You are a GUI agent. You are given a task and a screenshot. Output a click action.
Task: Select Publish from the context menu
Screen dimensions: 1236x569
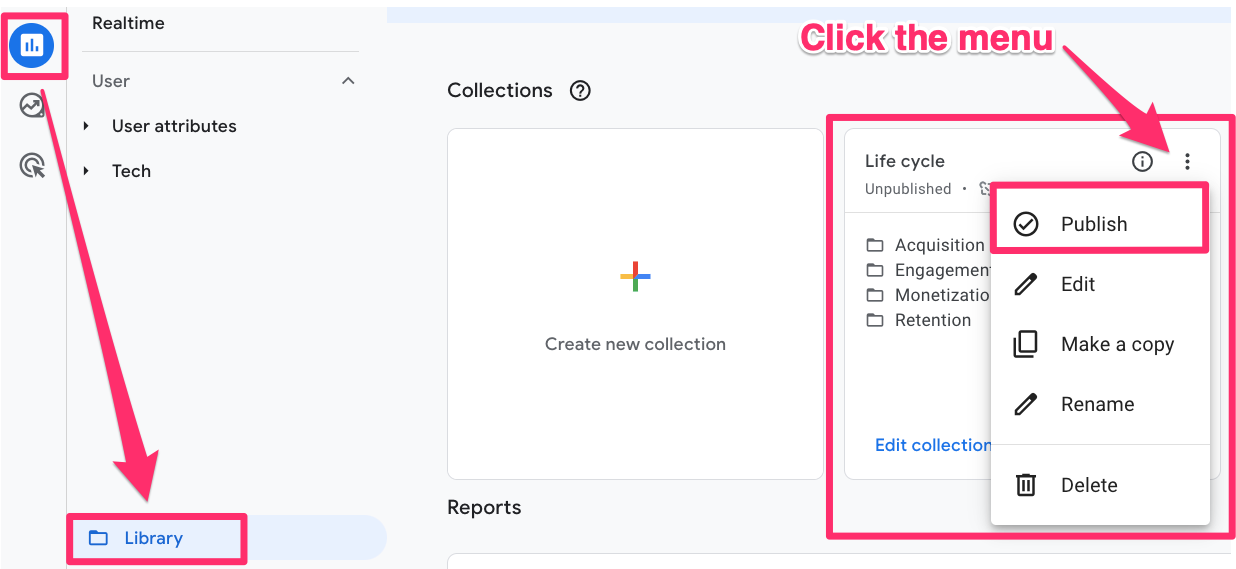tap(1094, 224)
